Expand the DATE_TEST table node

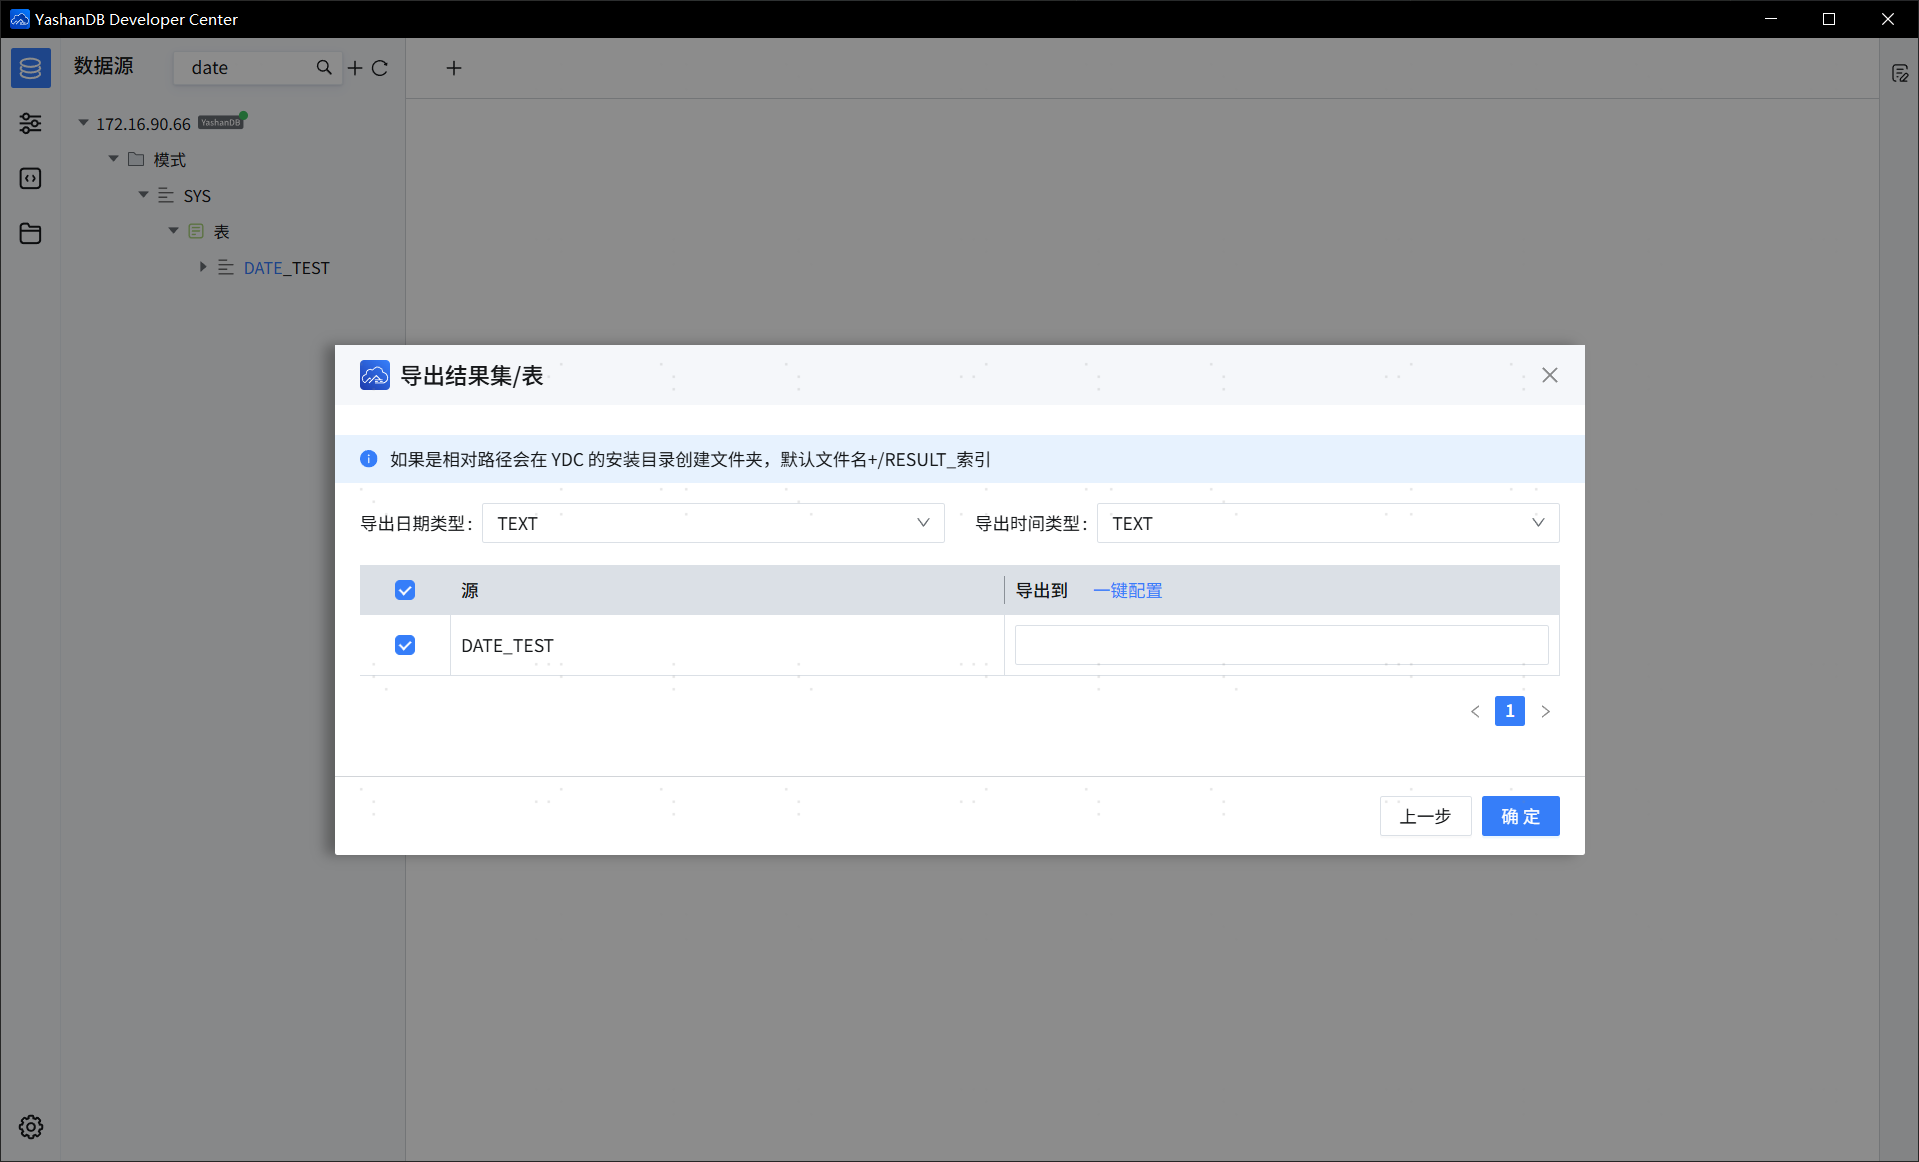pyautogui.click(x=203, y=267)
